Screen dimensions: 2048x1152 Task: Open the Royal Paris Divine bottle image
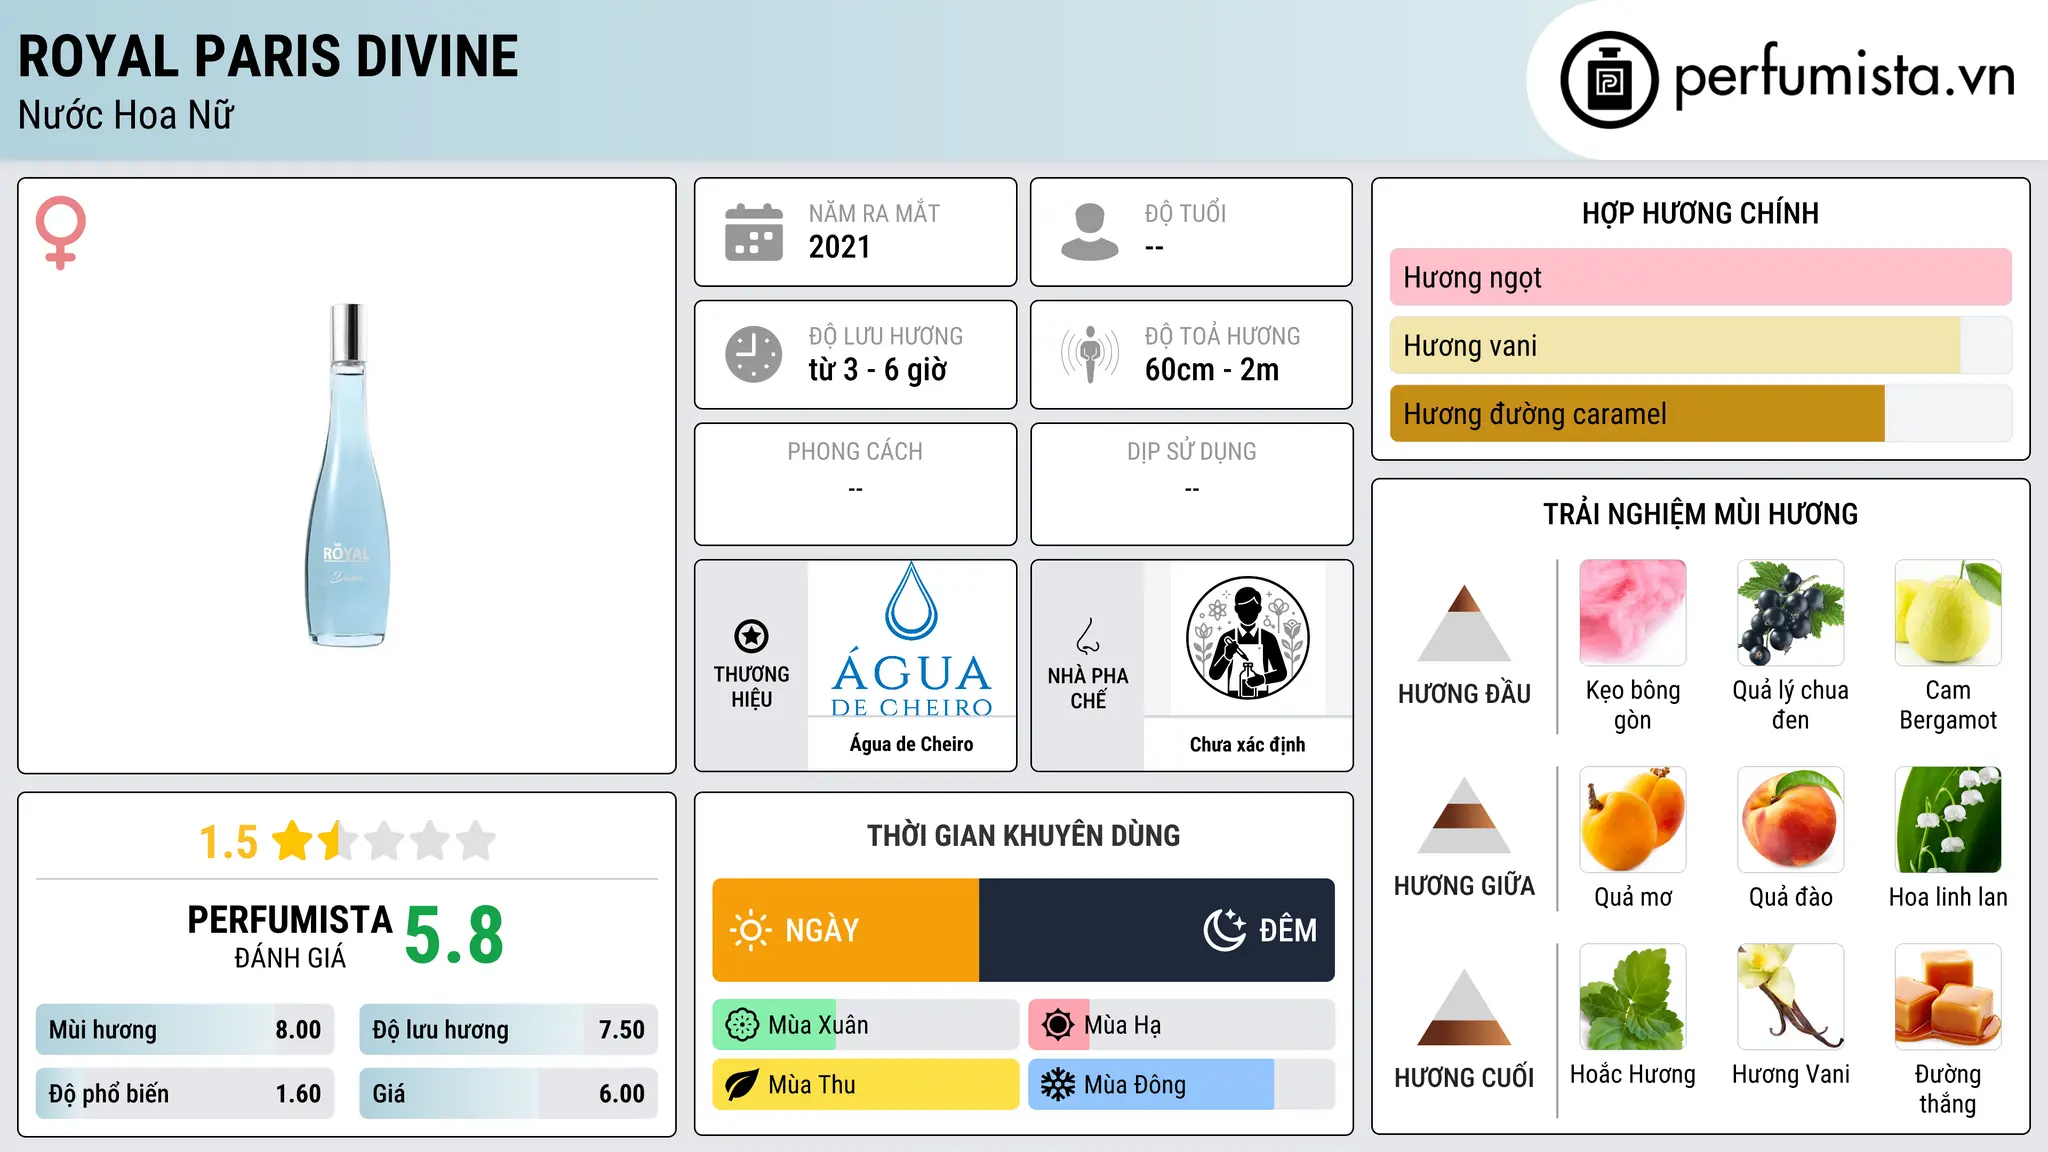[347, 475]
